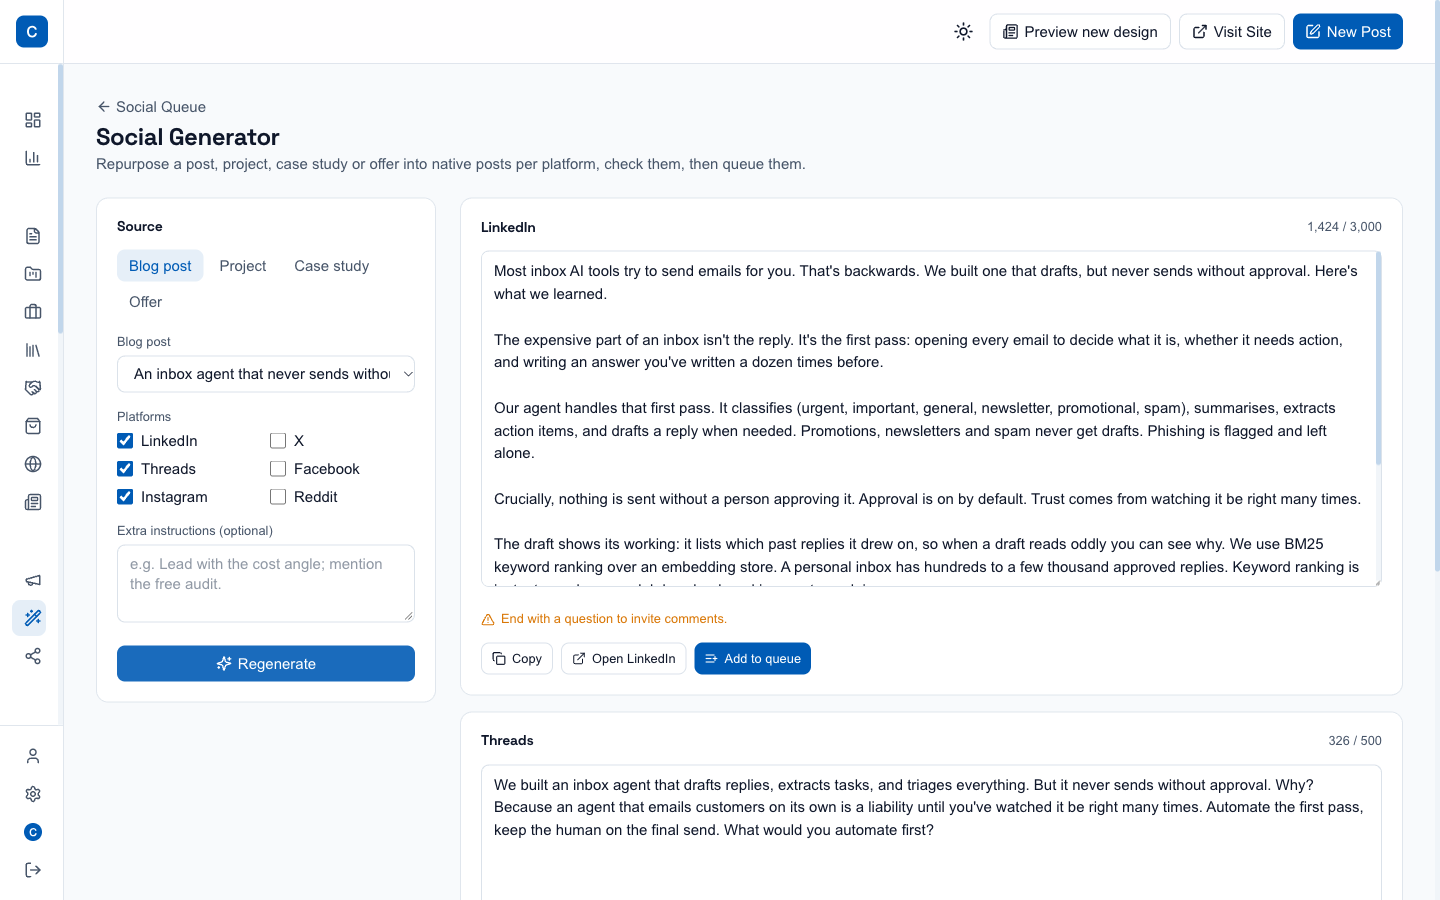This screenshot has height=900, width=1440.
Task: Copy the LinkedIn post text
Action: click(517, 659)
